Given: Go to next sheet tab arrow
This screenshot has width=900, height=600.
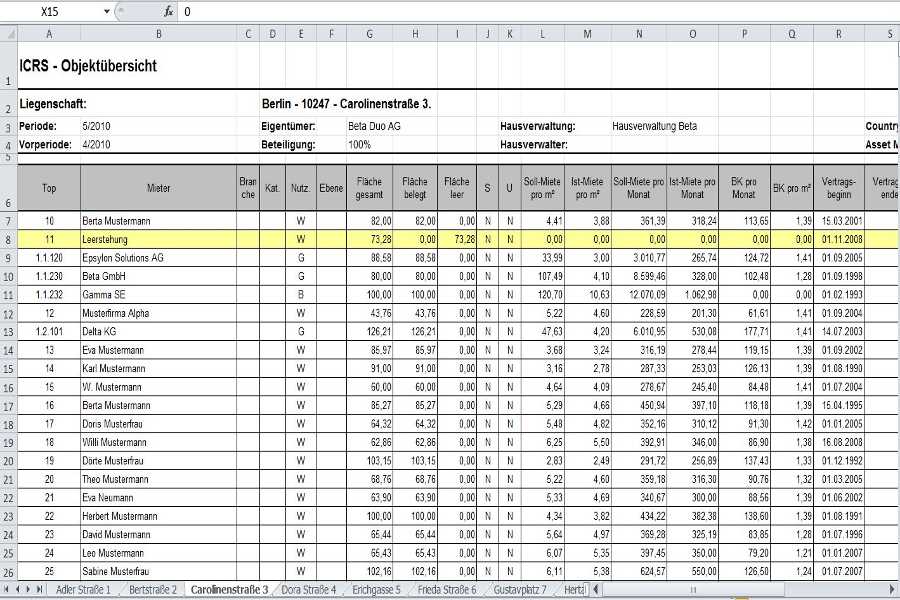Looking at the screenshot, I should (28, 589).
